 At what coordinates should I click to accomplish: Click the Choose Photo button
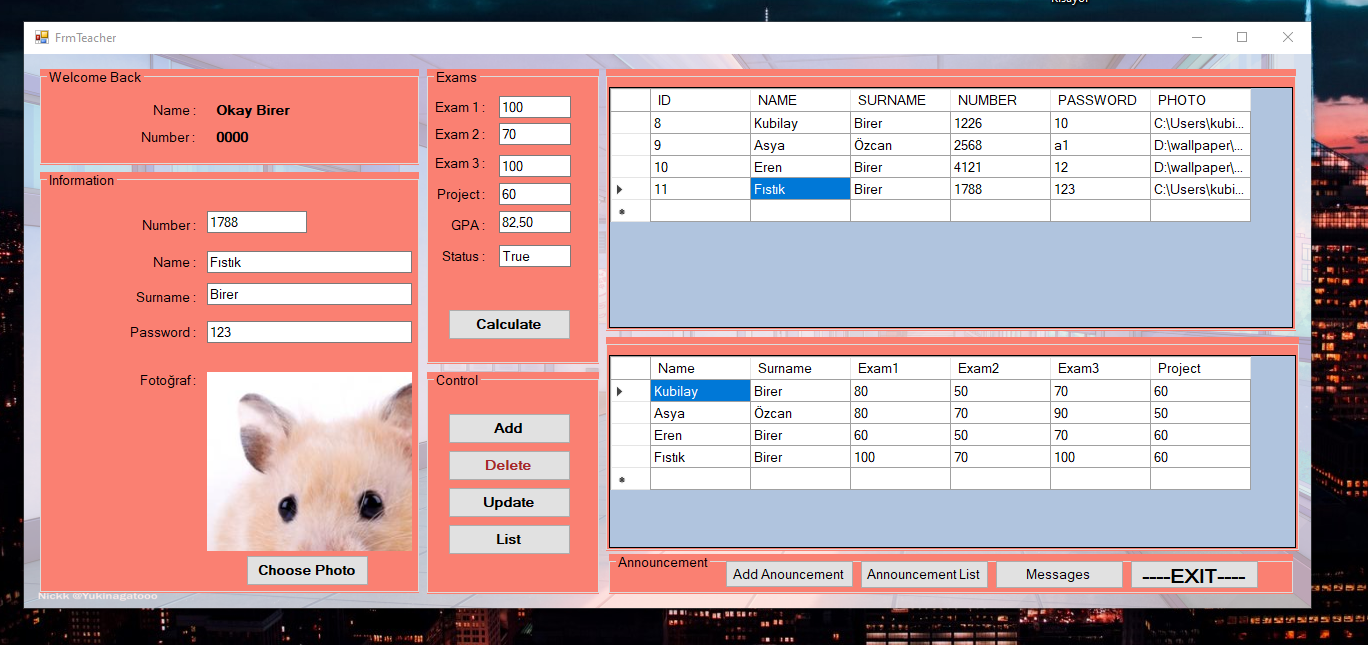click(307, 570)
